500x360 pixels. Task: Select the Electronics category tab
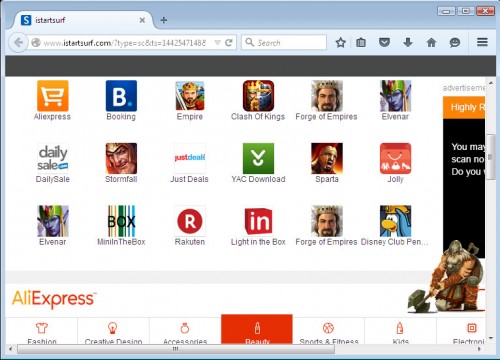(462, 331)
